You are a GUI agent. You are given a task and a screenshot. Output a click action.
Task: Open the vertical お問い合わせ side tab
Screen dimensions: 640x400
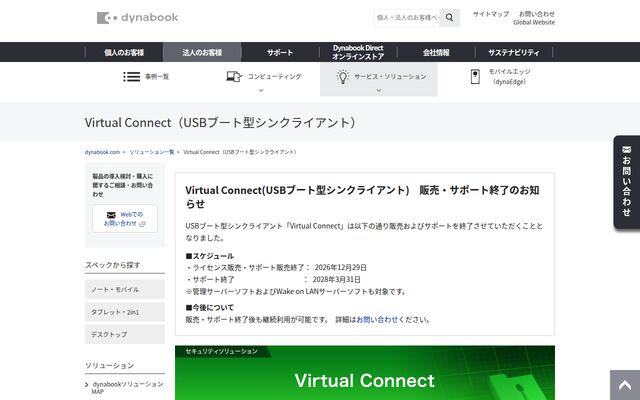pos(627,182)
